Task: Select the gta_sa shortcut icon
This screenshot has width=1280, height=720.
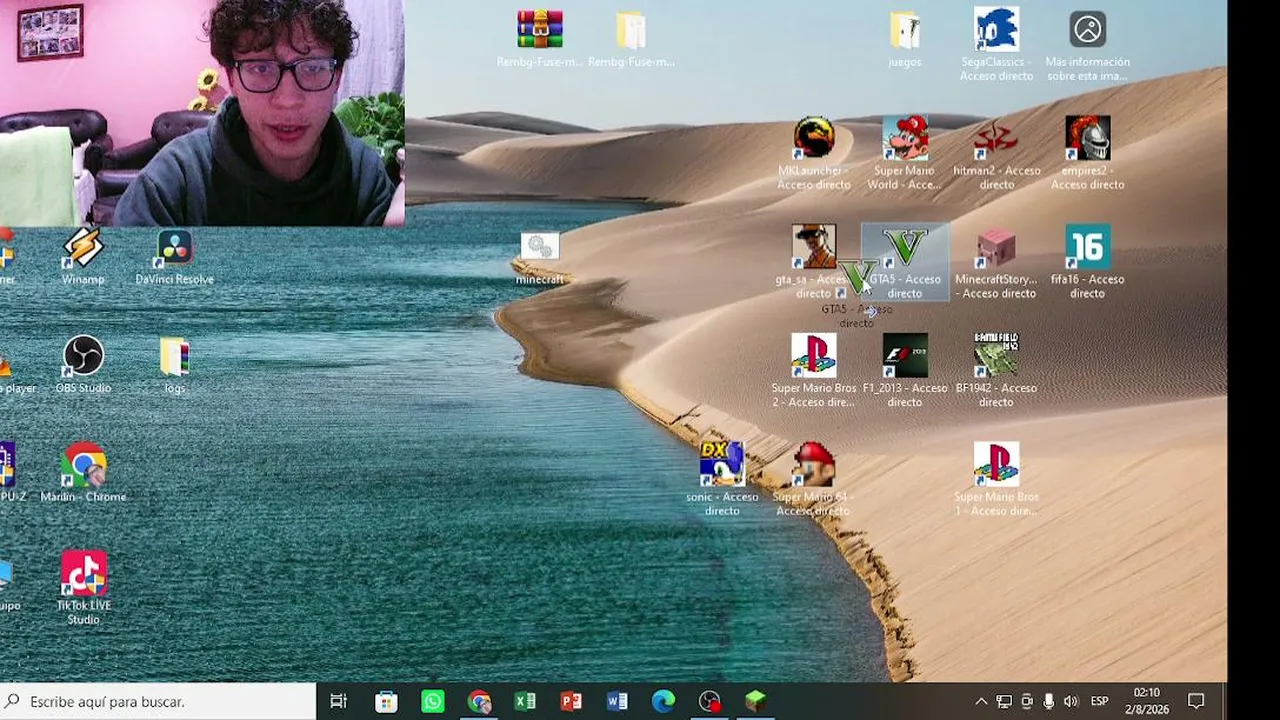Action: (814, 247)
